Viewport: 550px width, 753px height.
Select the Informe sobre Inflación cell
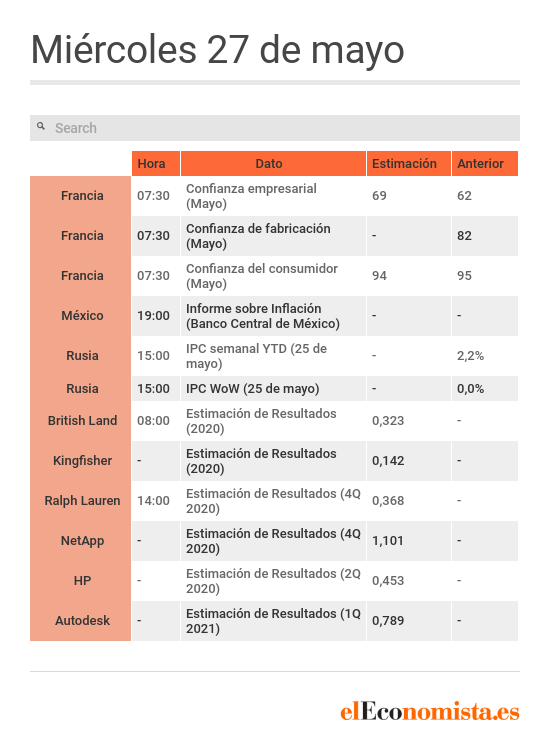click(273, 316)
